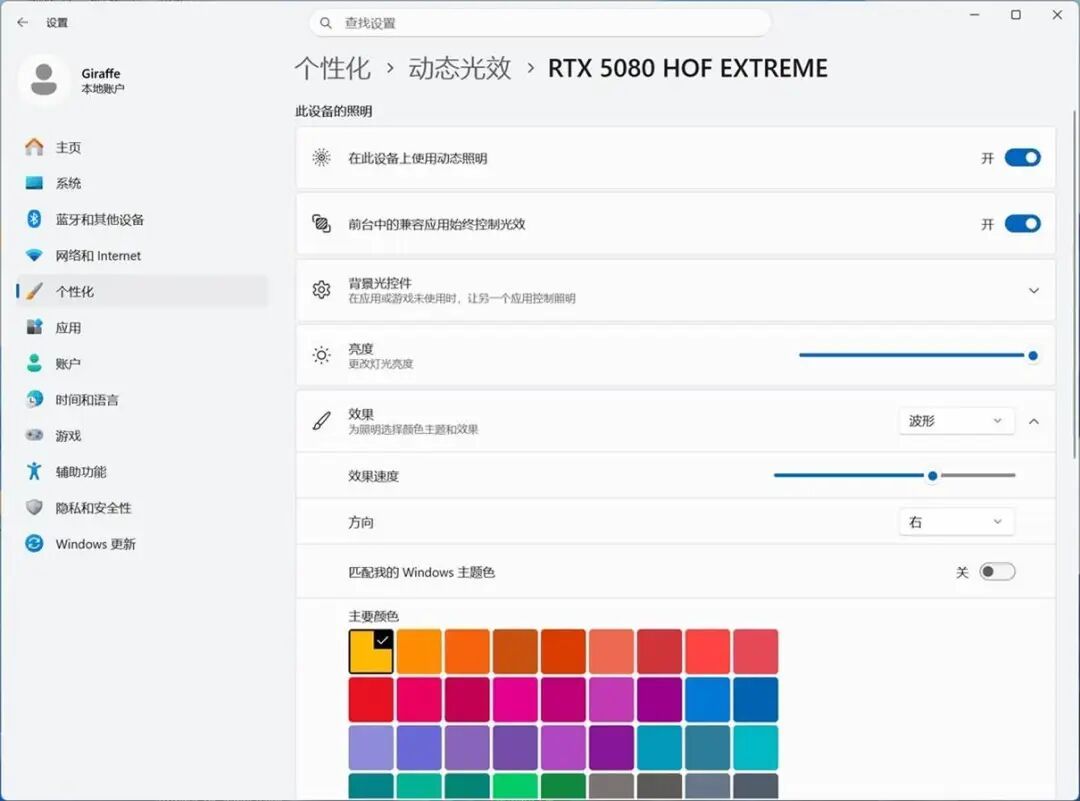Click the Personalization paintbrush icon
Screen dimensions: 1080x801
[34, 291]
